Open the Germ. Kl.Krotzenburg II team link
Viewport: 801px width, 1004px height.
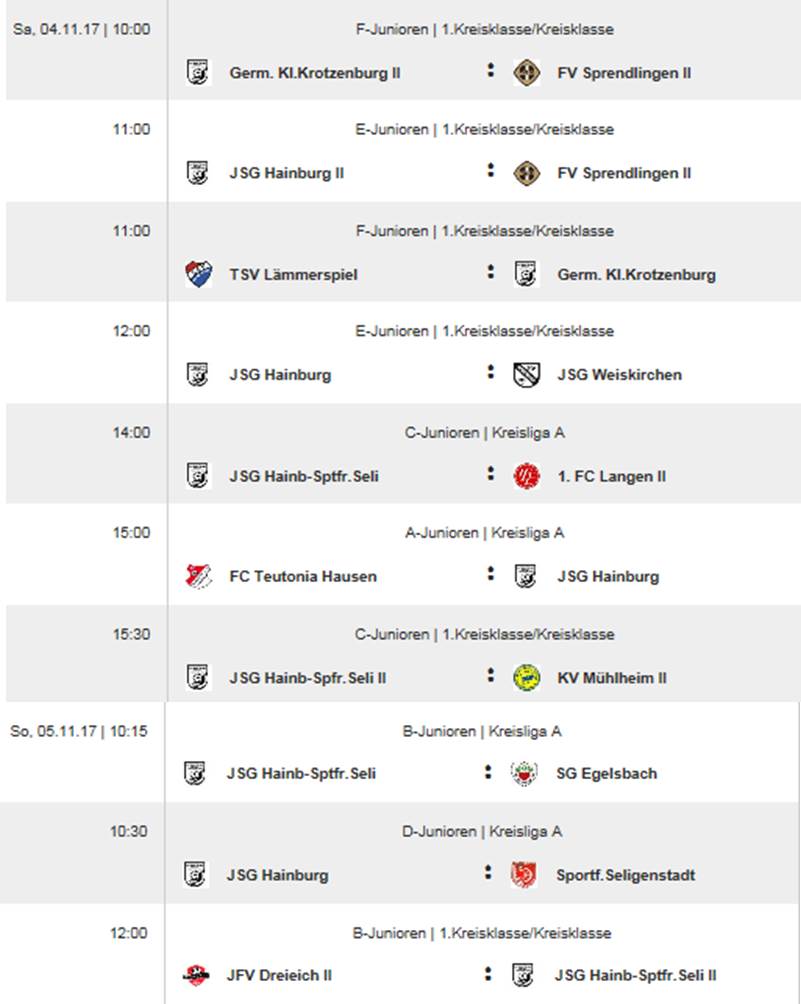[x=315, y=73]
